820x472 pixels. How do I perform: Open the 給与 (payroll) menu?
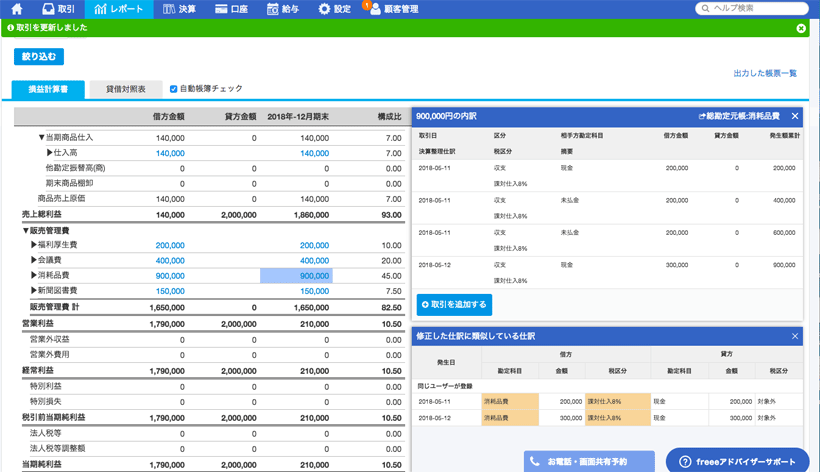click(x=285, y=9)
